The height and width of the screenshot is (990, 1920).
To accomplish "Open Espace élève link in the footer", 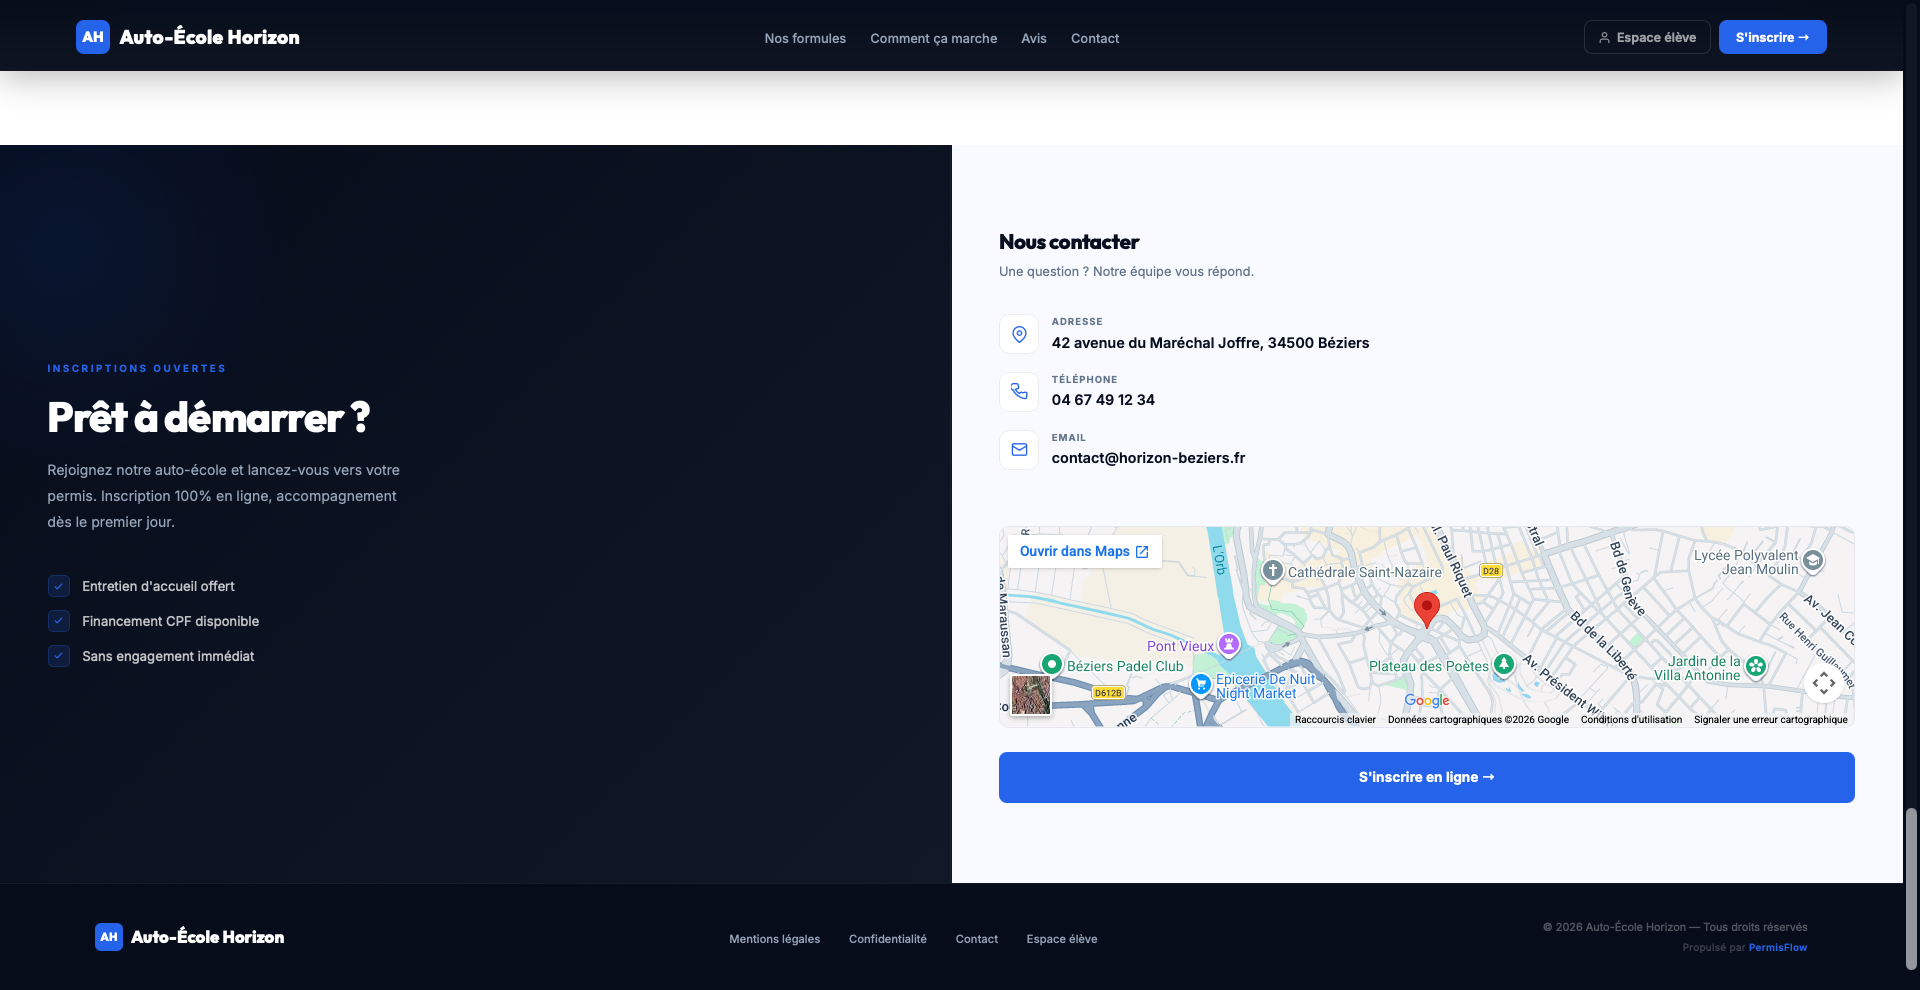I will pyautogui.click(x=1061, y=939).
